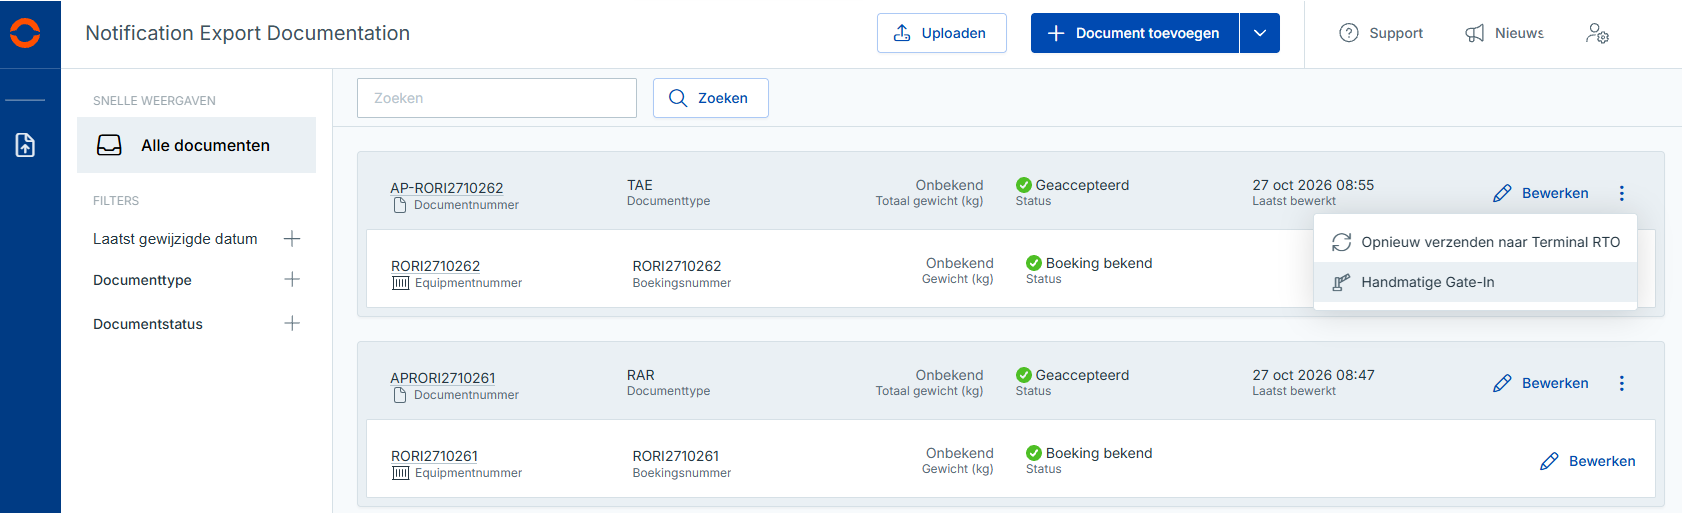Click date 27 oct 2026 08:55
This screenshot has width=1682, height=513.
click(x=1313, y=185)
